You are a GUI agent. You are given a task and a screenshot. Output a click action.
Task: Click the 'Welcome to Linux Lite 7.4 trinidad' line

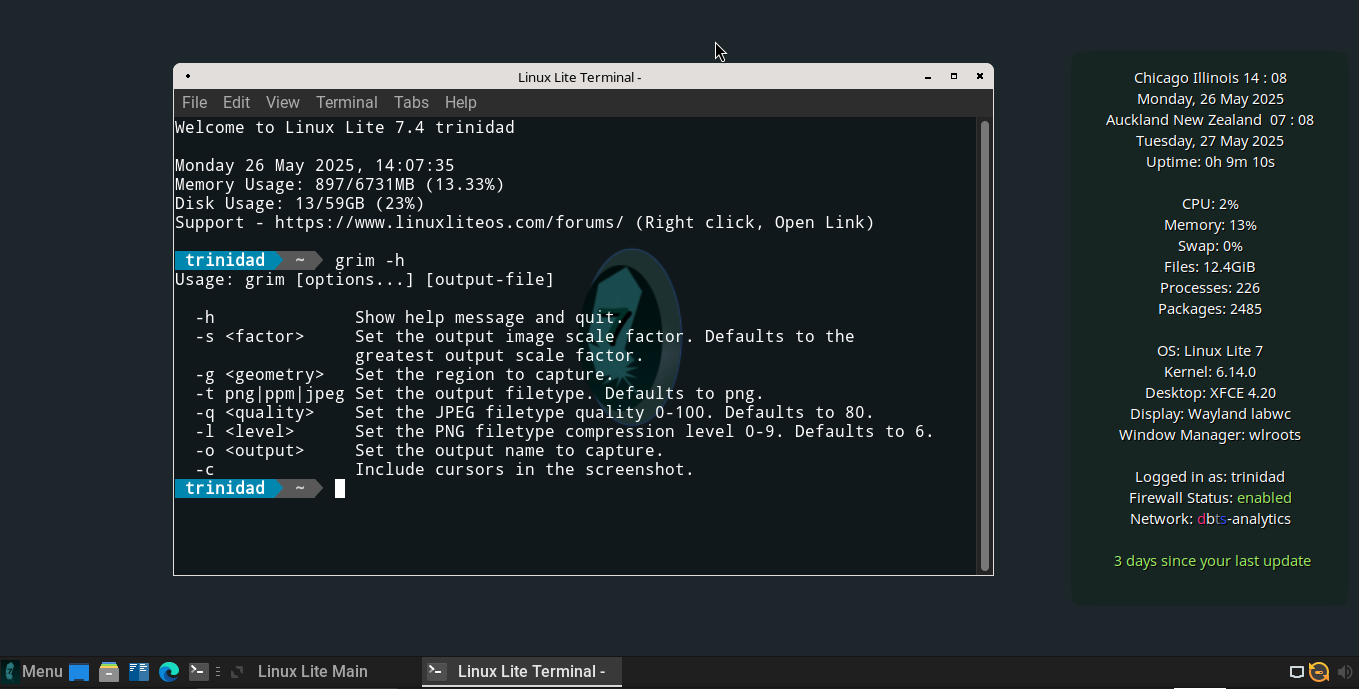click(x=345, y=128)
